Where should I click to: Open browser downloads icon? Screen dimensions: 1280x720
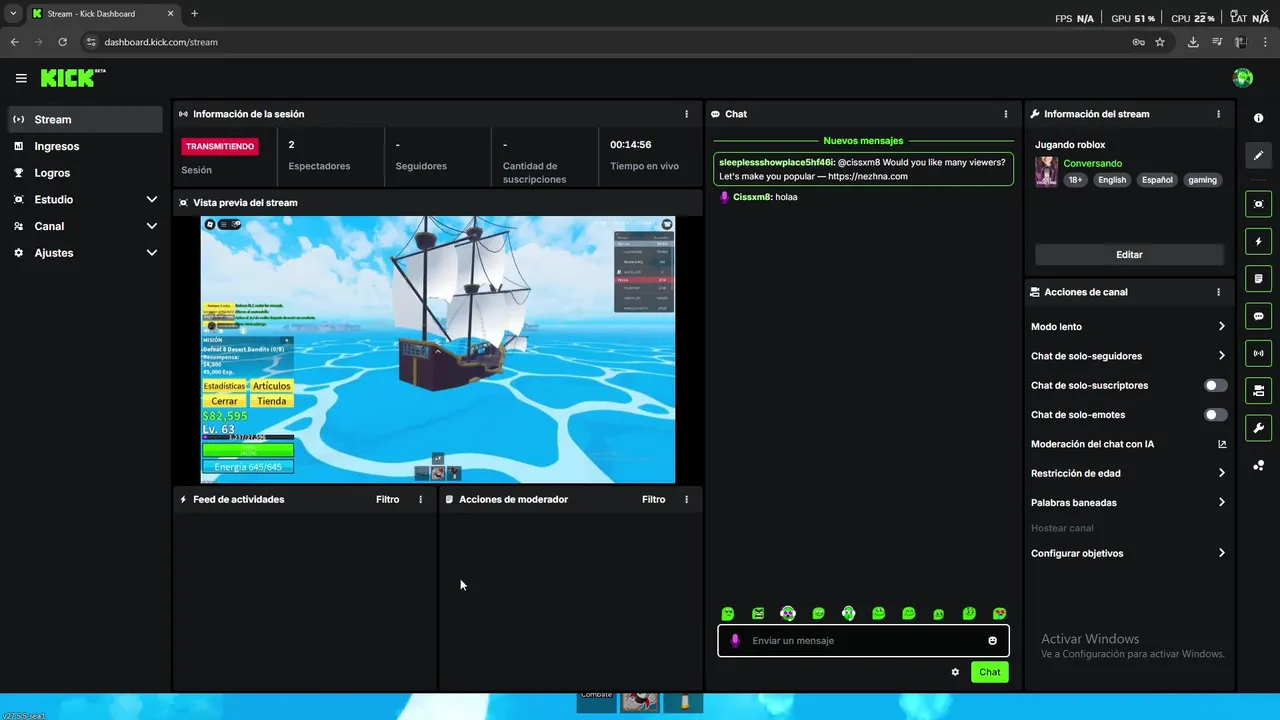pos(1193,42)
